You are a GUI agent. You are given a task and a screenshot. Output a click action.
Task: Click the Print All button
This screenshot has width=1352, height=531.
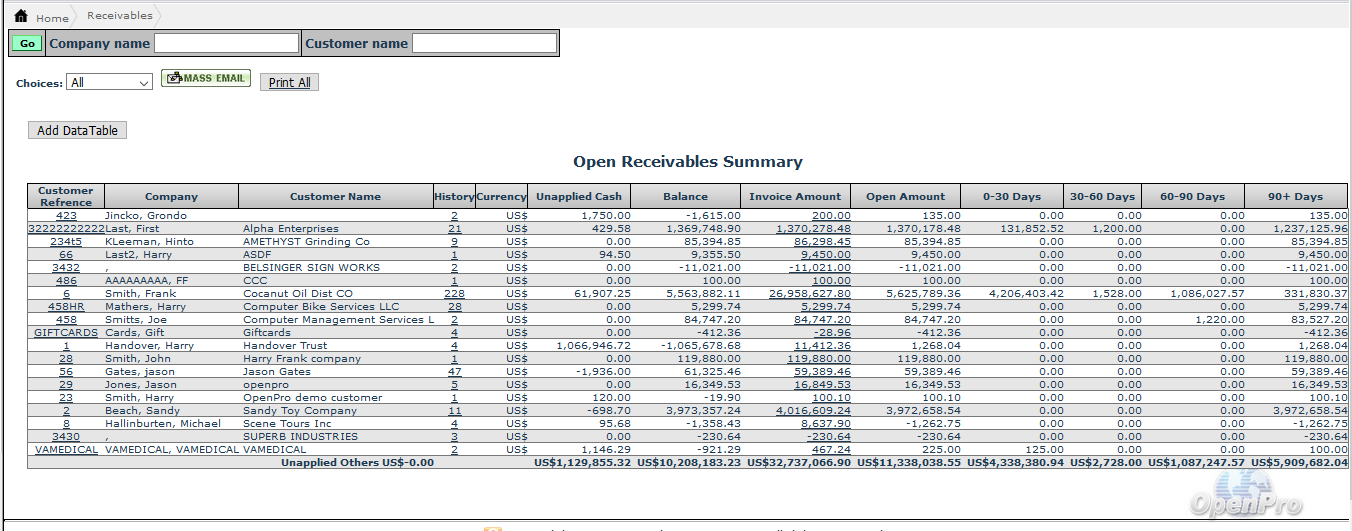(289, 83)
